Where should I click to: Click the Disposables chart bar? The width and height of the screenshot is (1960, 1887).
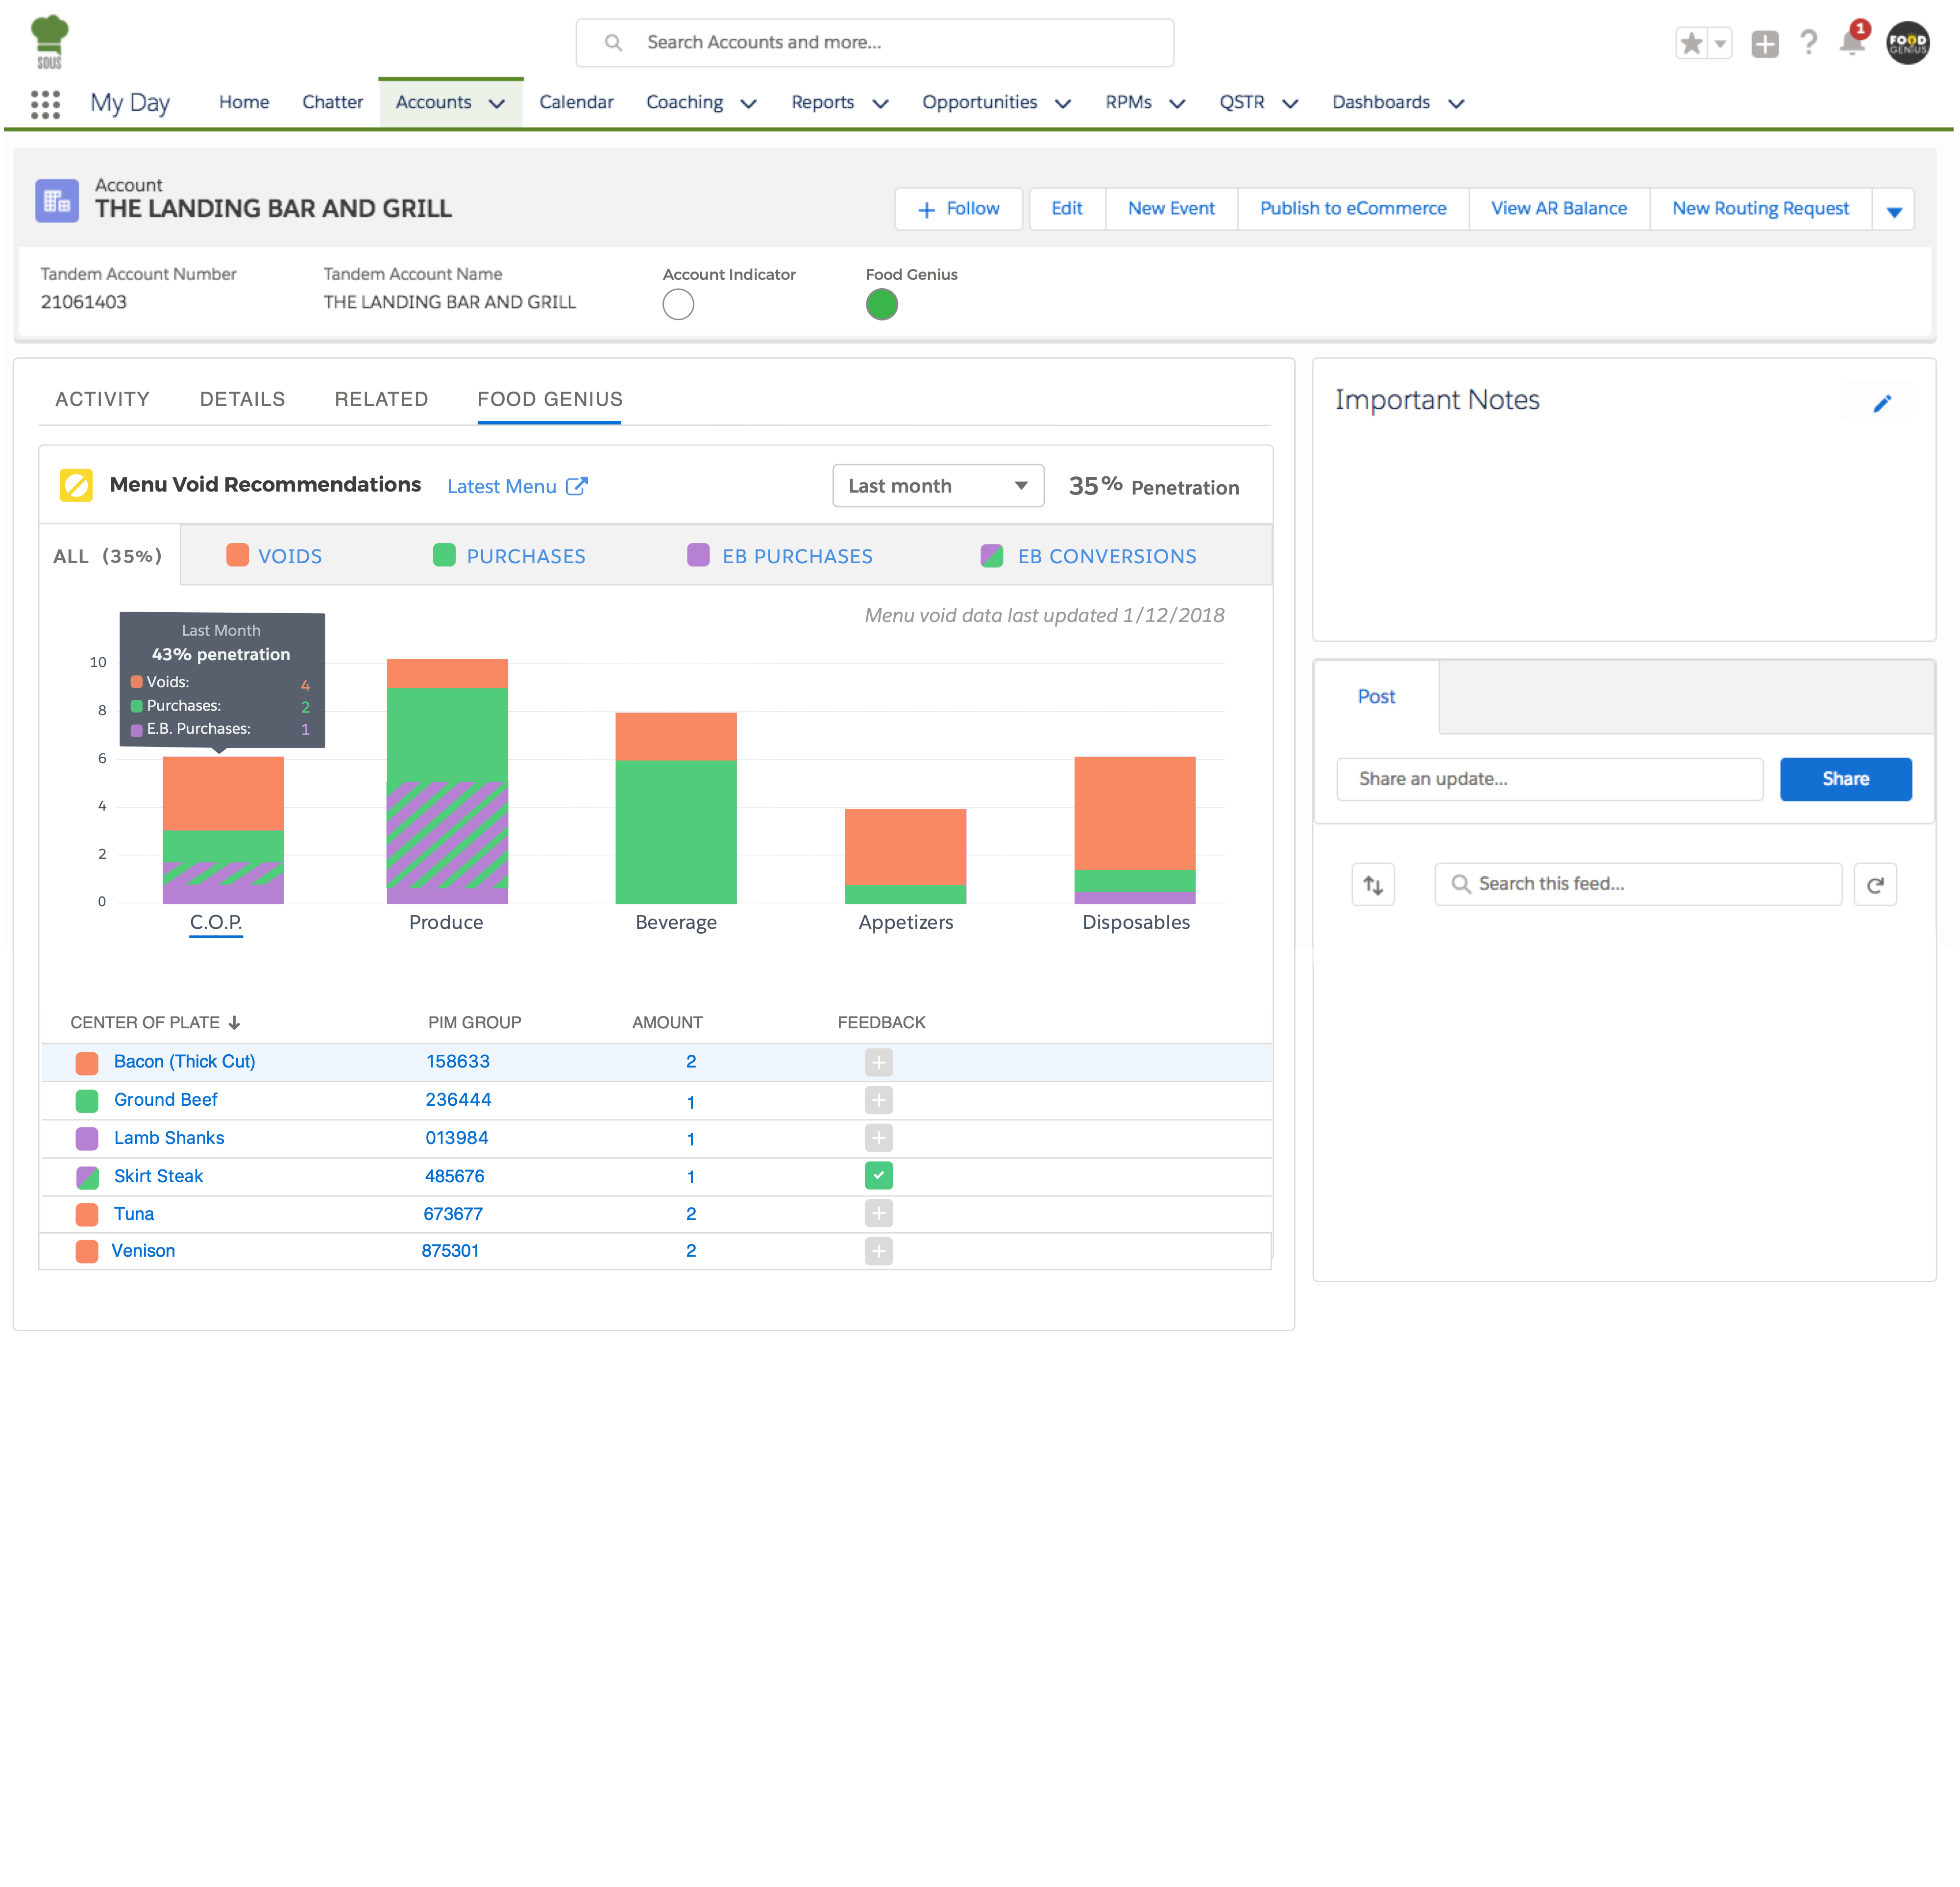click(1135, 830)
